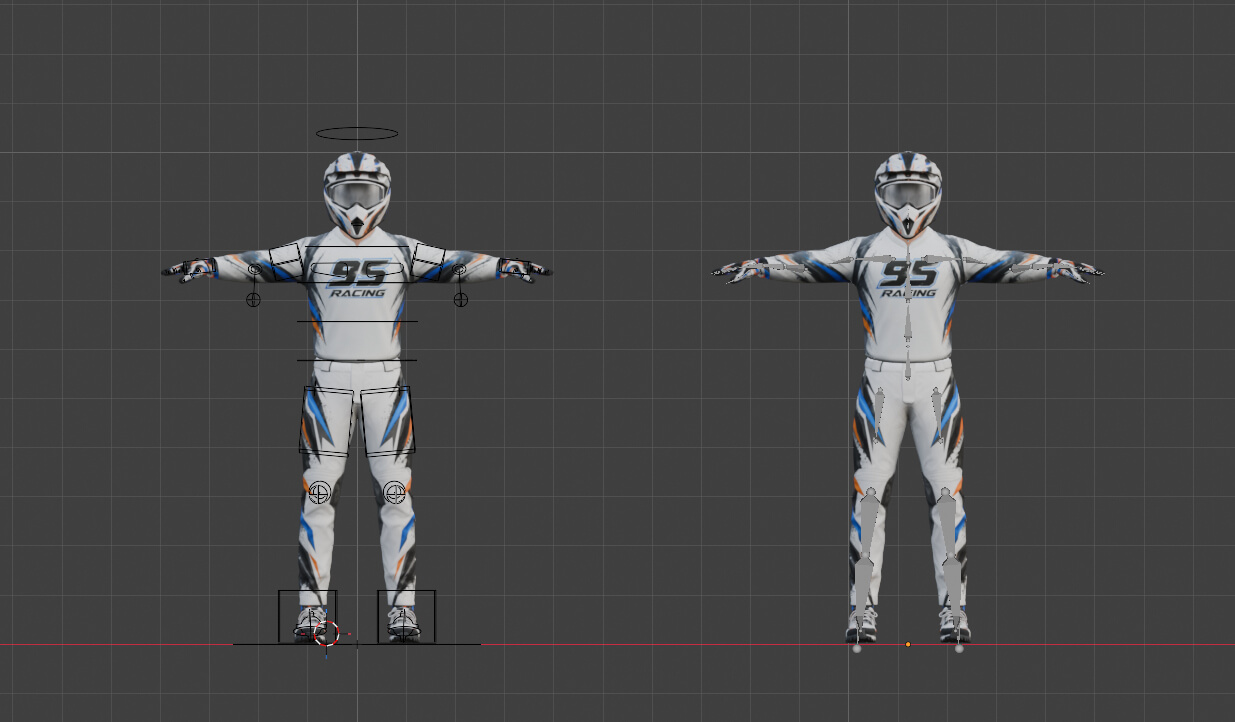This screenshot has width=1235, height=722.
Task: Select the circular knee control on the rigged rider's screen-right leg
Action: pos(395,492)
